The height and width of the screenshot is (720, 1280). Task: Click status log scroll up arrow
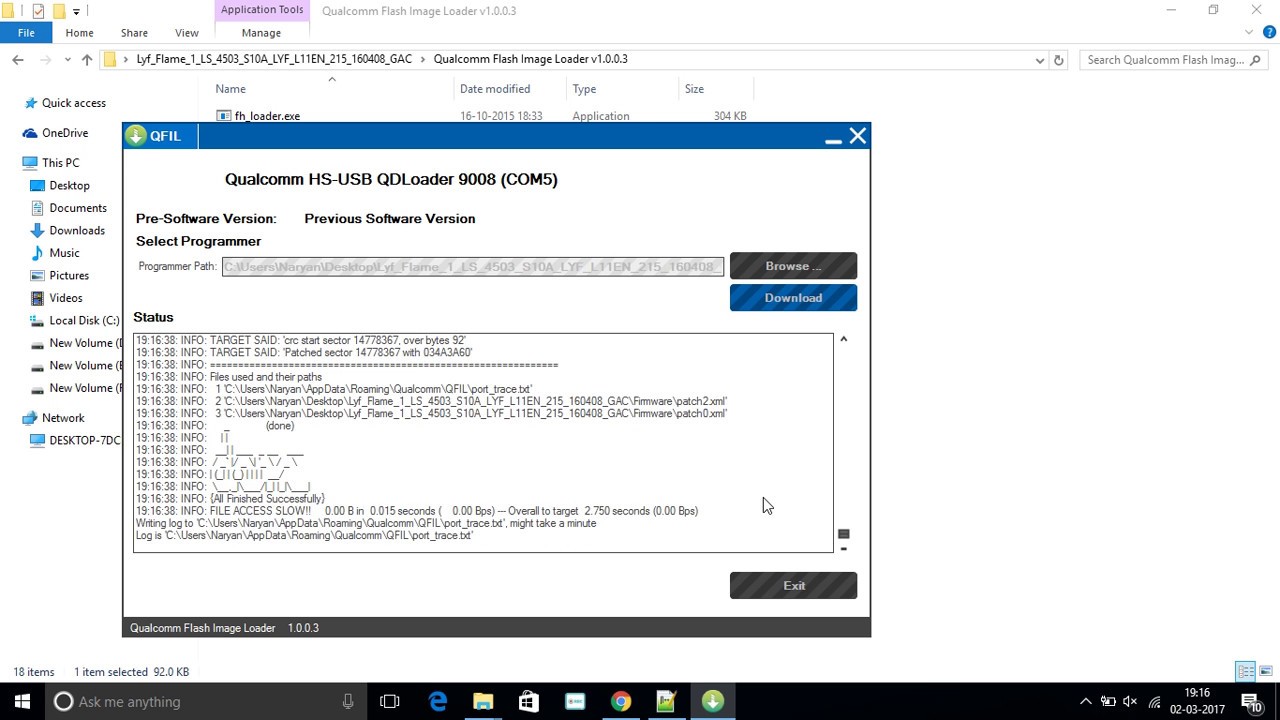coord(844,339)
